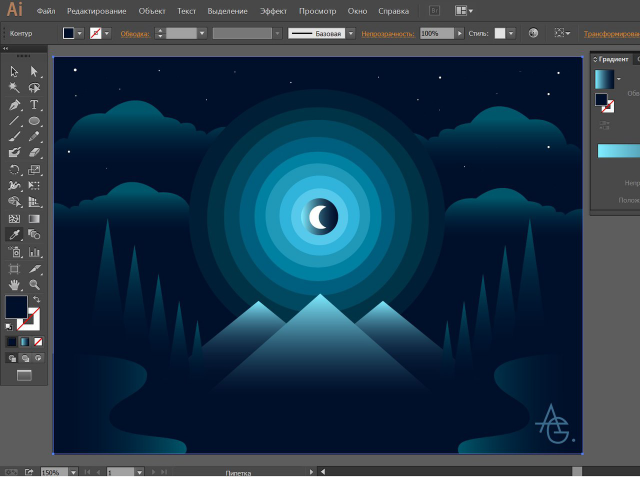This screenshot has height=477, width=640.
Task: Click the toolbox Fill color box
Action: click(16, 307)
